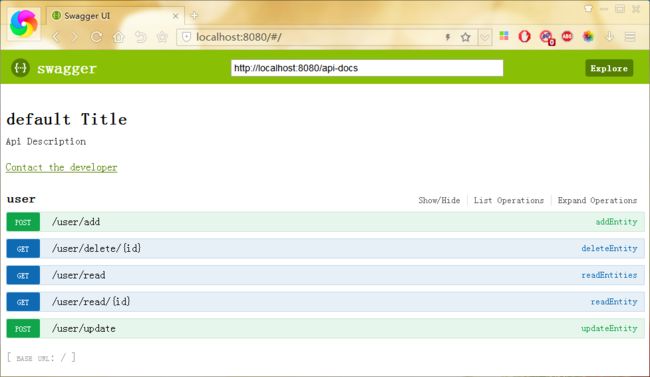The width and height of the screenshot is (650, 377).
Task: Click POST badge for /user/update
Action: pyautogui.click(x=23, y=328)
